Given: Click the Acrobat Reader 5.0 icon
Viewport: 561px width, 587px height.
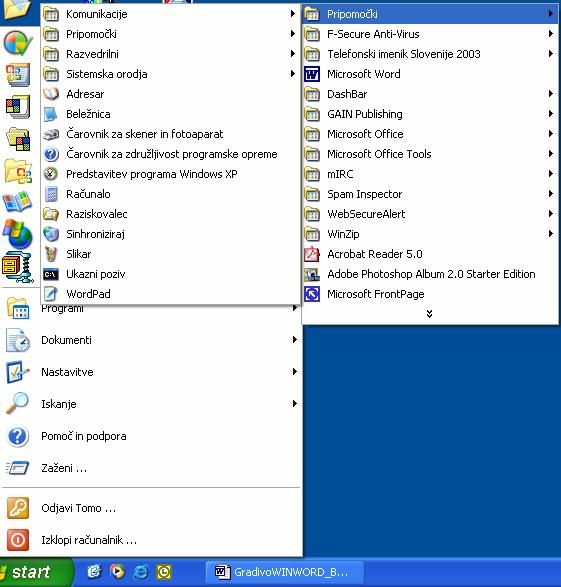Looking at the screenshot, I should 312,254.
